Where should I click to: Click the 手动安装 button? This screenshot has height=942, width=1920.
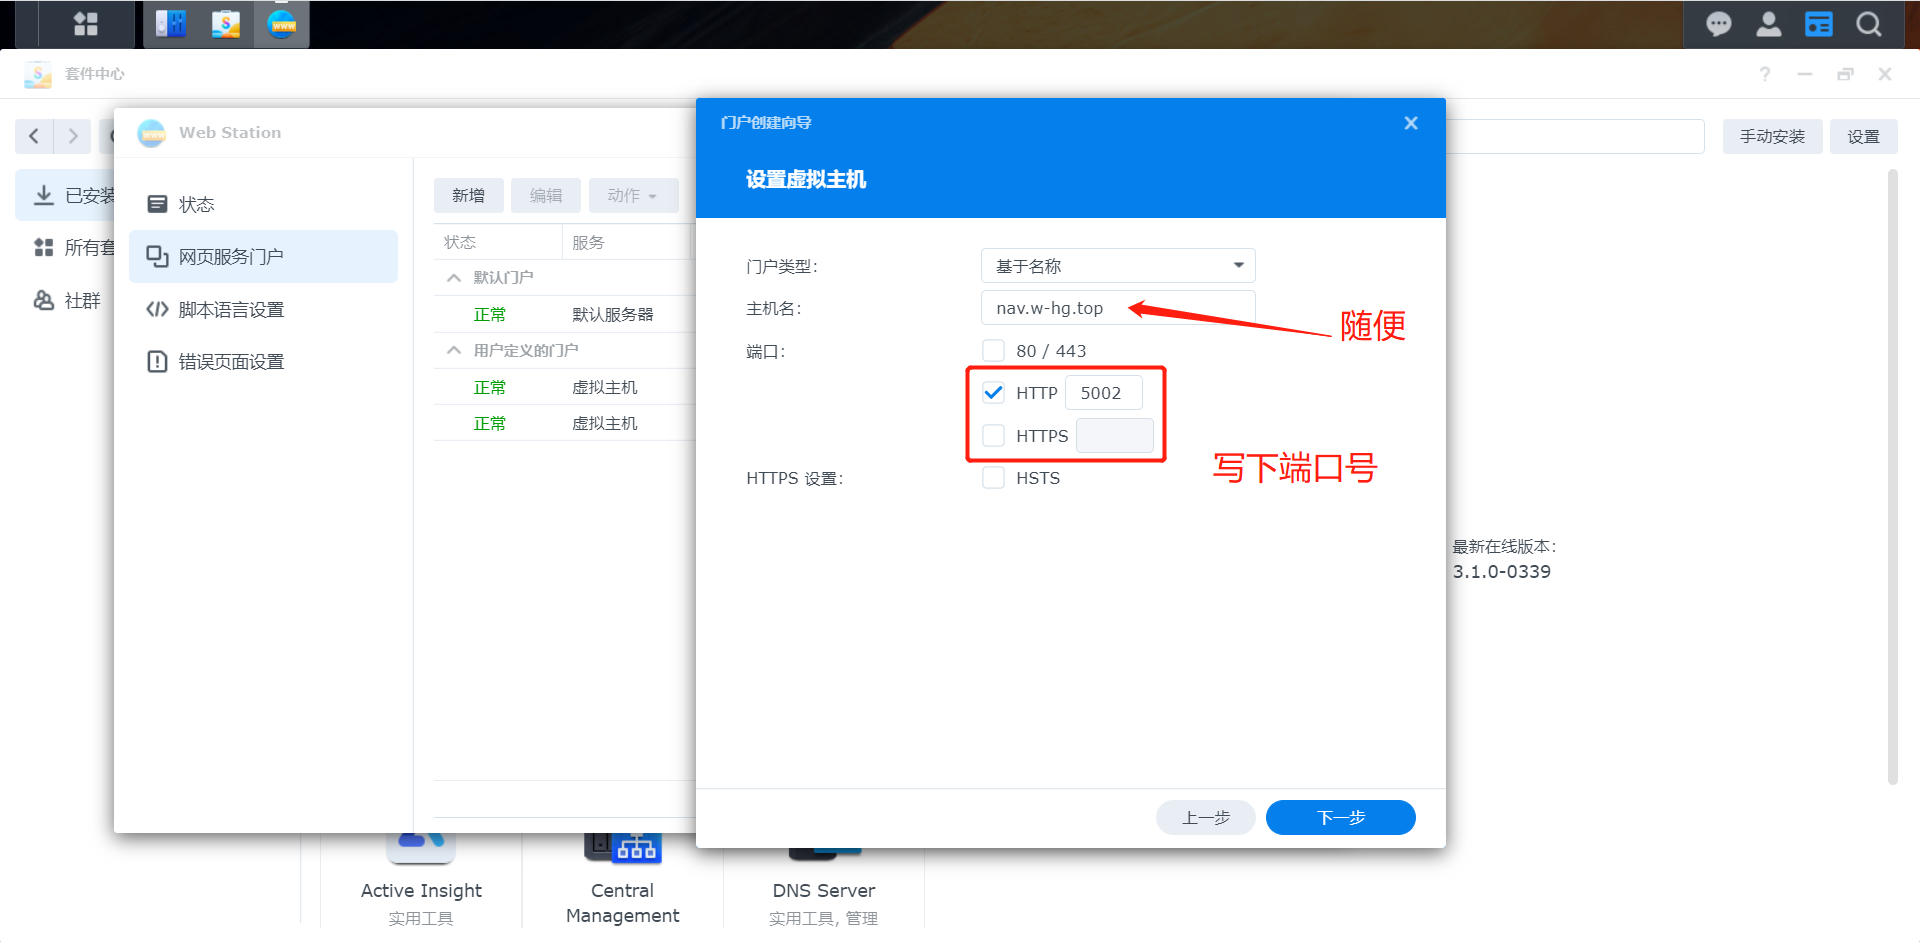click(x=1772, y=136)
